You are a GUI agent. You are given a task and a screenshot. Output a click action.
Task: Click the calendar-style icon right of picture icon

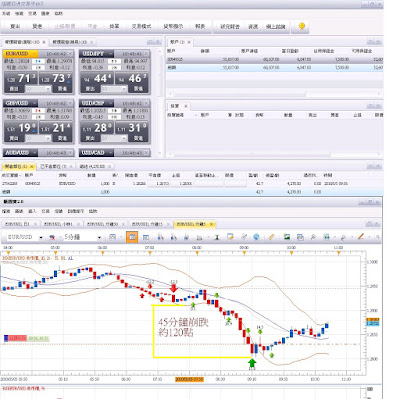tap(300, 237)
